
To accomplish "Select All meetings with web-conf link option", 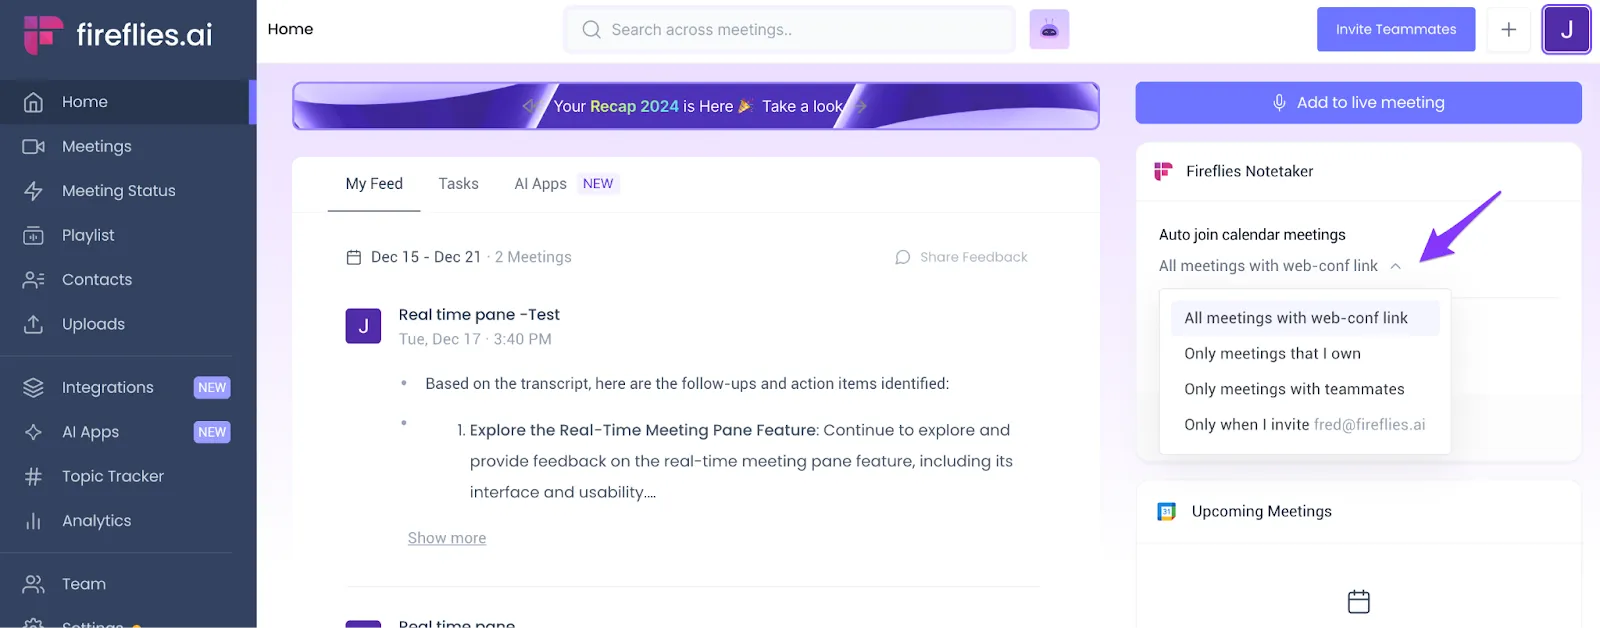I will [1305, 318].
